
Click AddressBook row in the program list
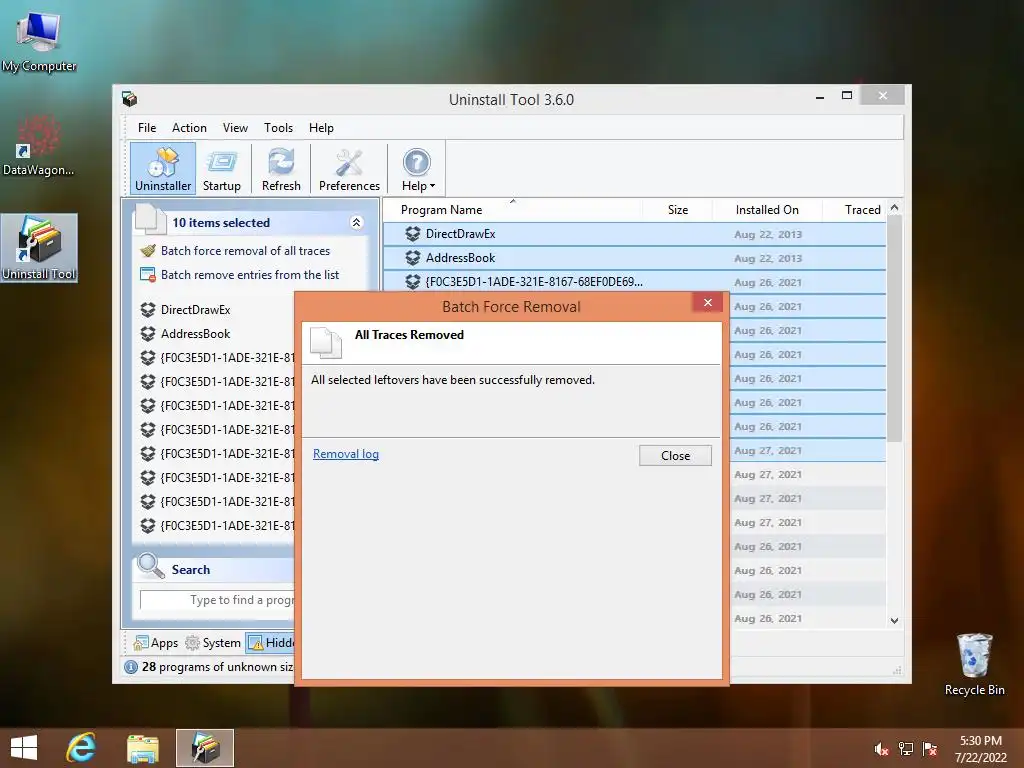(634, 258)
